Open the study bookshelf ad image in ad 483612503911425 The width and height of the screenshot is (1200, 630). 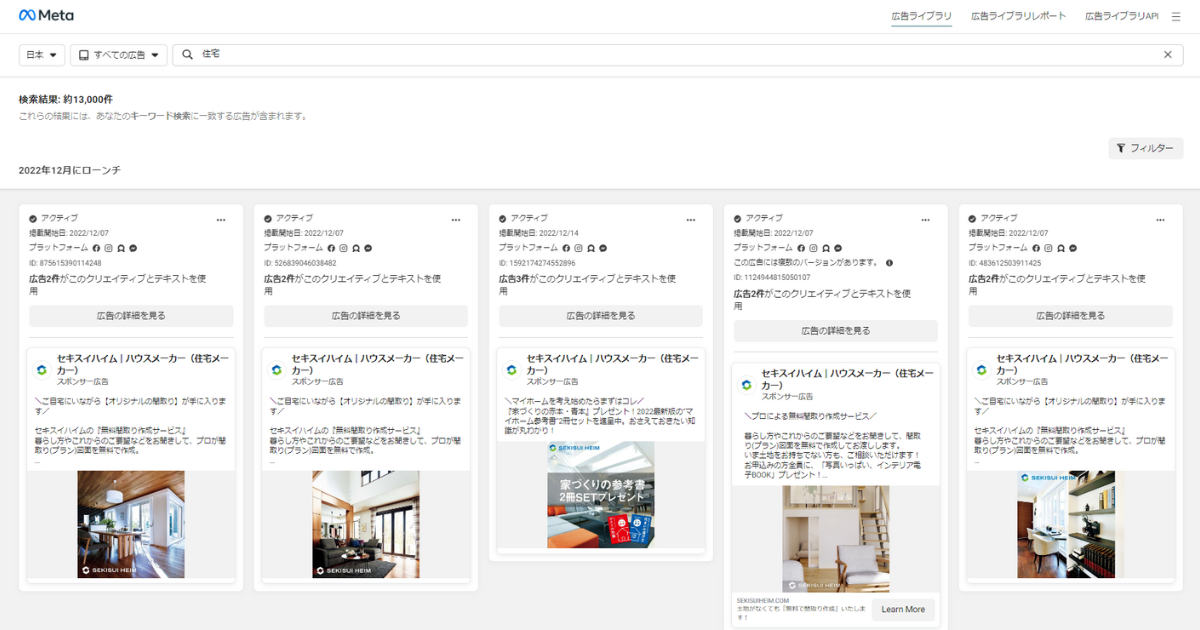coord(1071,524)
